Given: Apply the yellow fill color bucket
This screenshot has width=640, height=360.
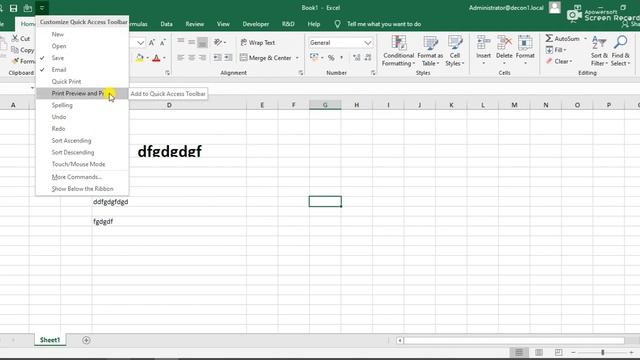Looking at the screenshot, I should (140, 58).
